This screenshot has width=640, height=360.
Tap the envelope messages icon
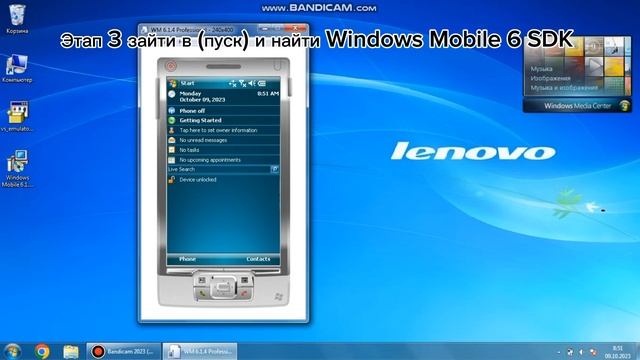tap(172, 140)
